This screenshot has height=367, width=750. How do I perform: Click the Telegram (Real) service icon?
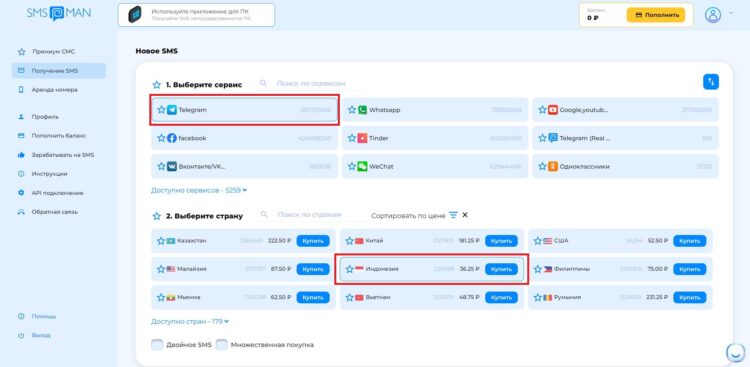(553, 138)
